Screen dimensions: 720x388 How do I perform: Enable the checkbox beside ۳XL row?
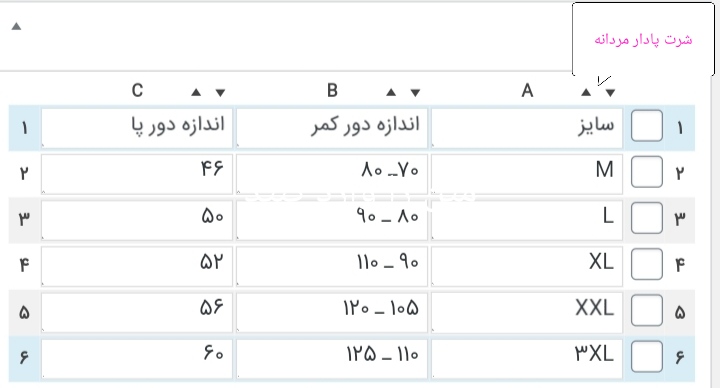[x=647, y=356]
